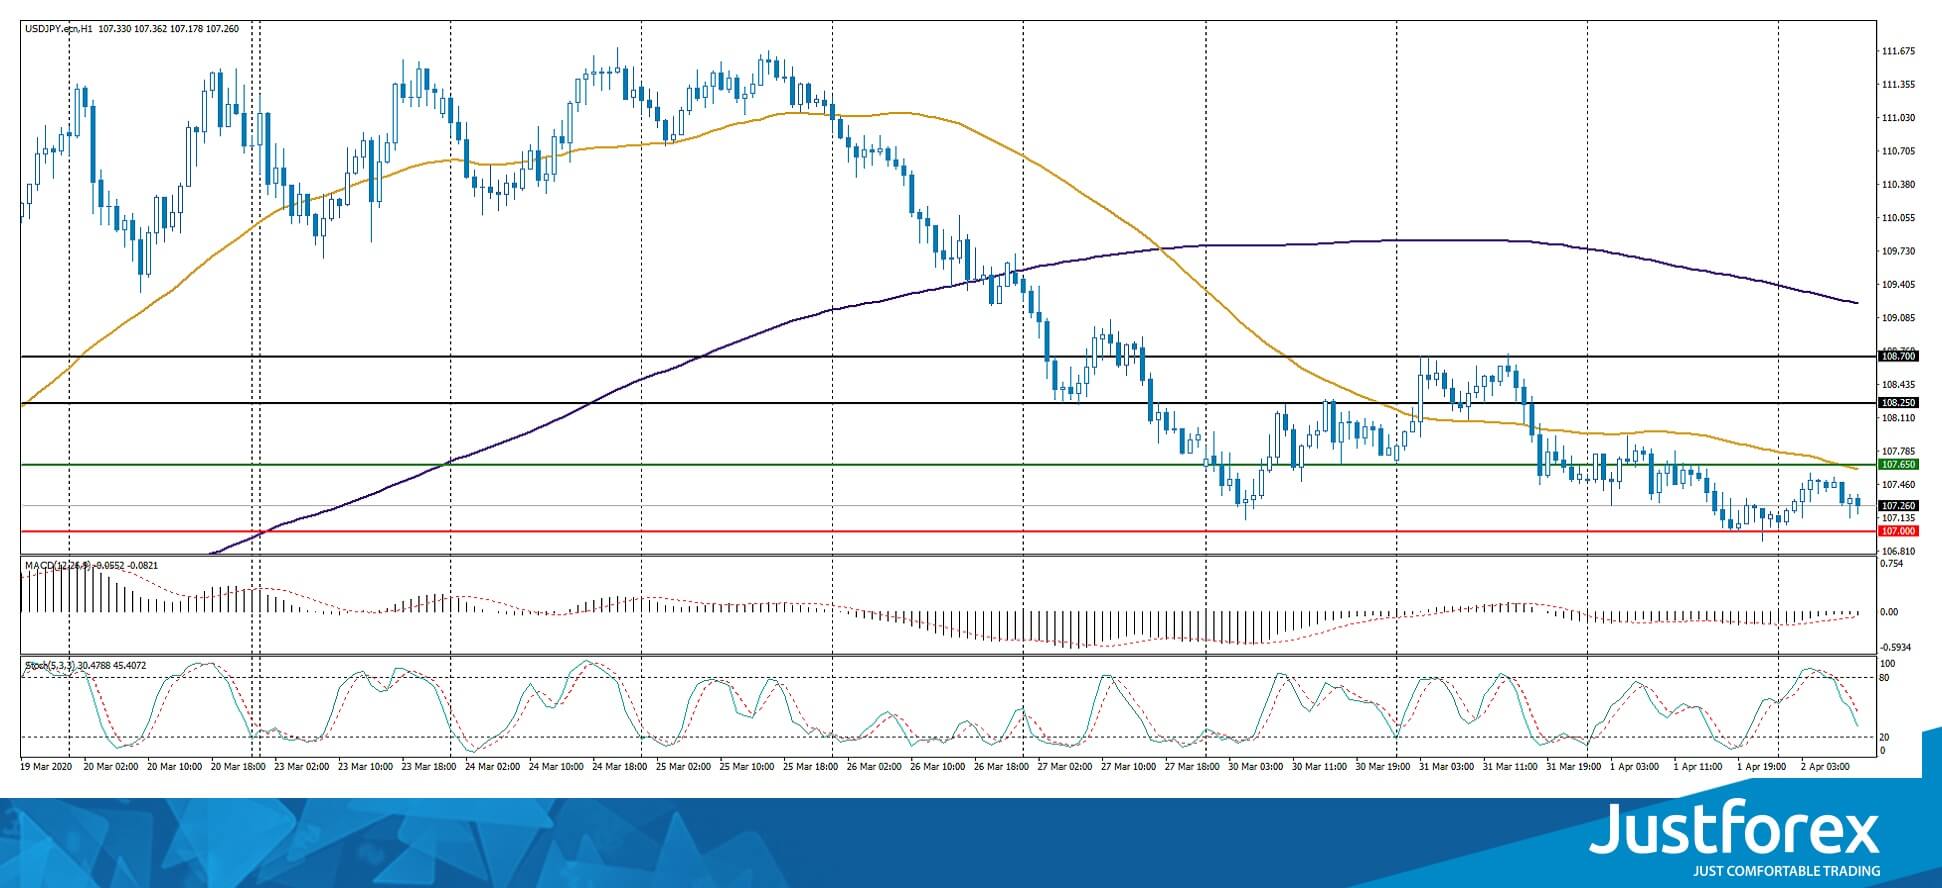1942x888 pixels.
Task: Click the MACD scale value -0.5934
Action: tap(1896, 647)
